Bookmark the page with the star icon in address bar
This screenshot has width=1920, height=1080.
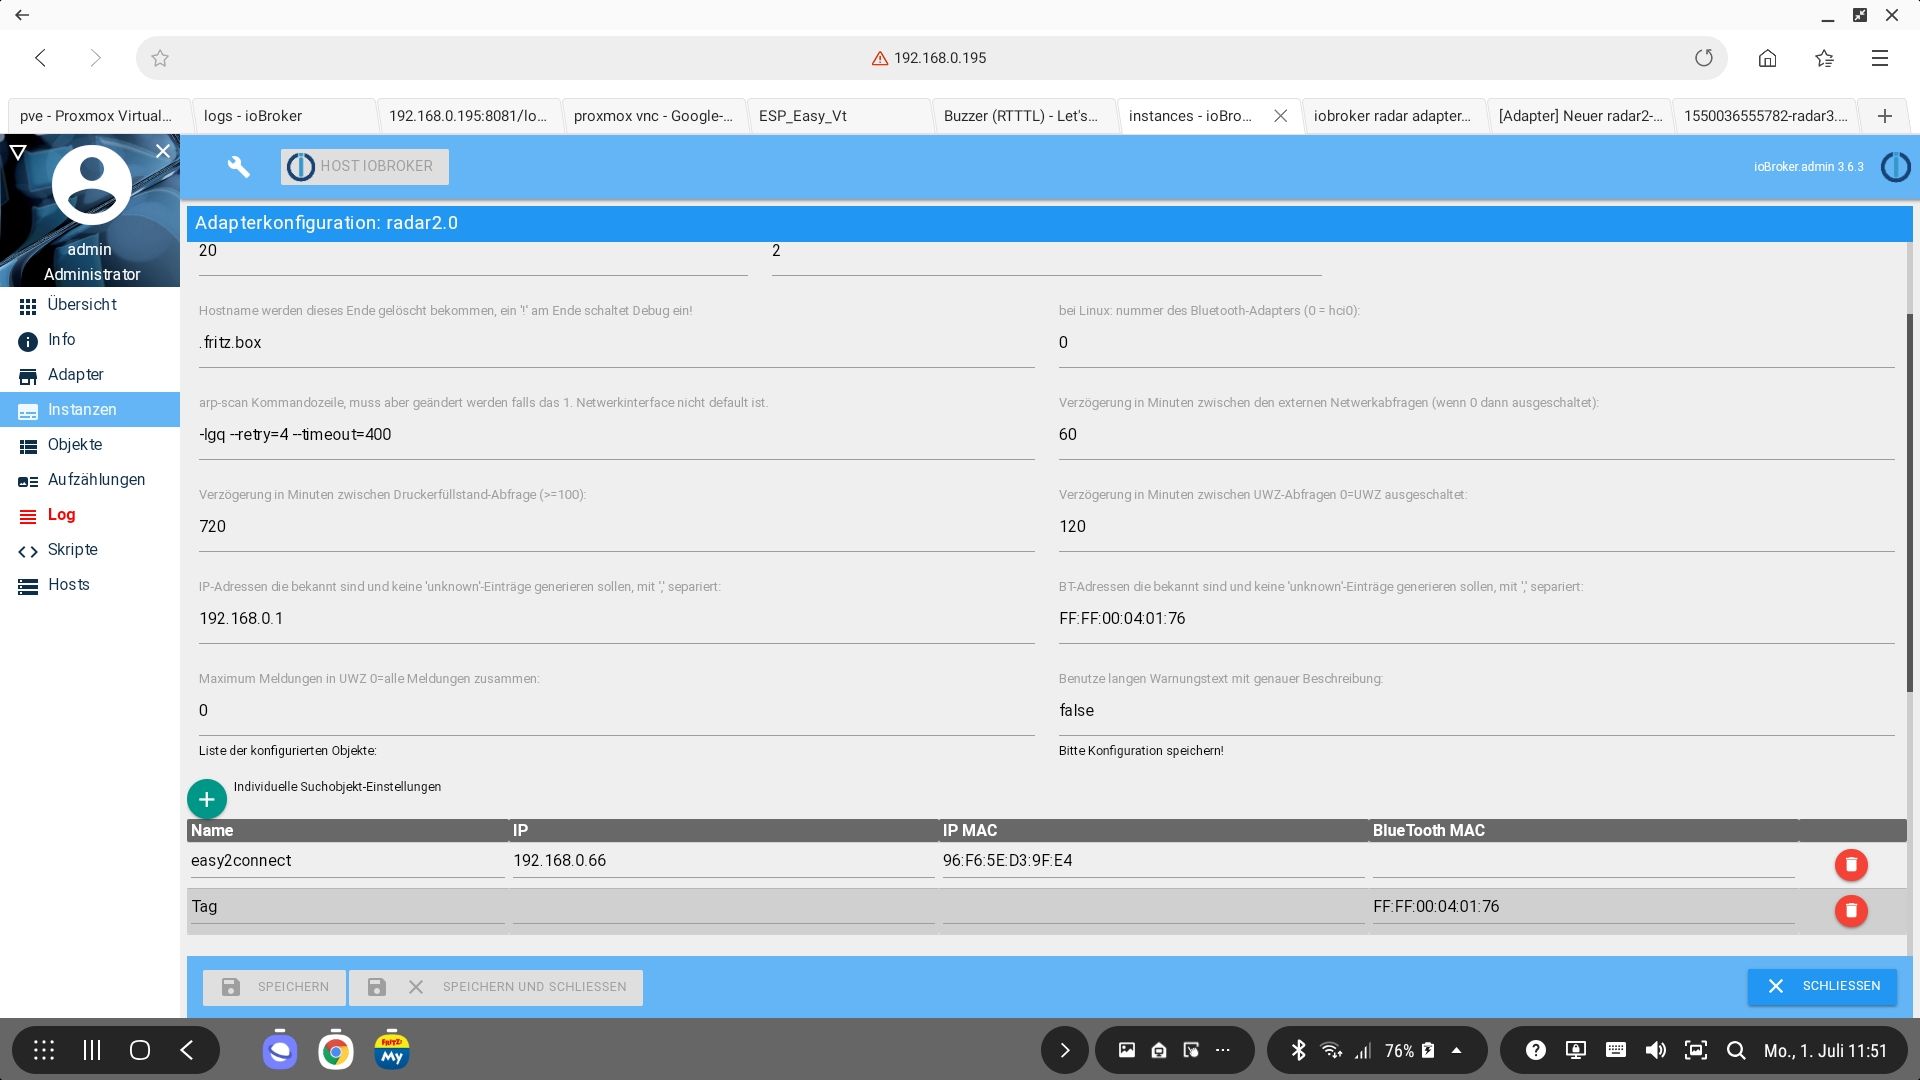tap(160, 58)
